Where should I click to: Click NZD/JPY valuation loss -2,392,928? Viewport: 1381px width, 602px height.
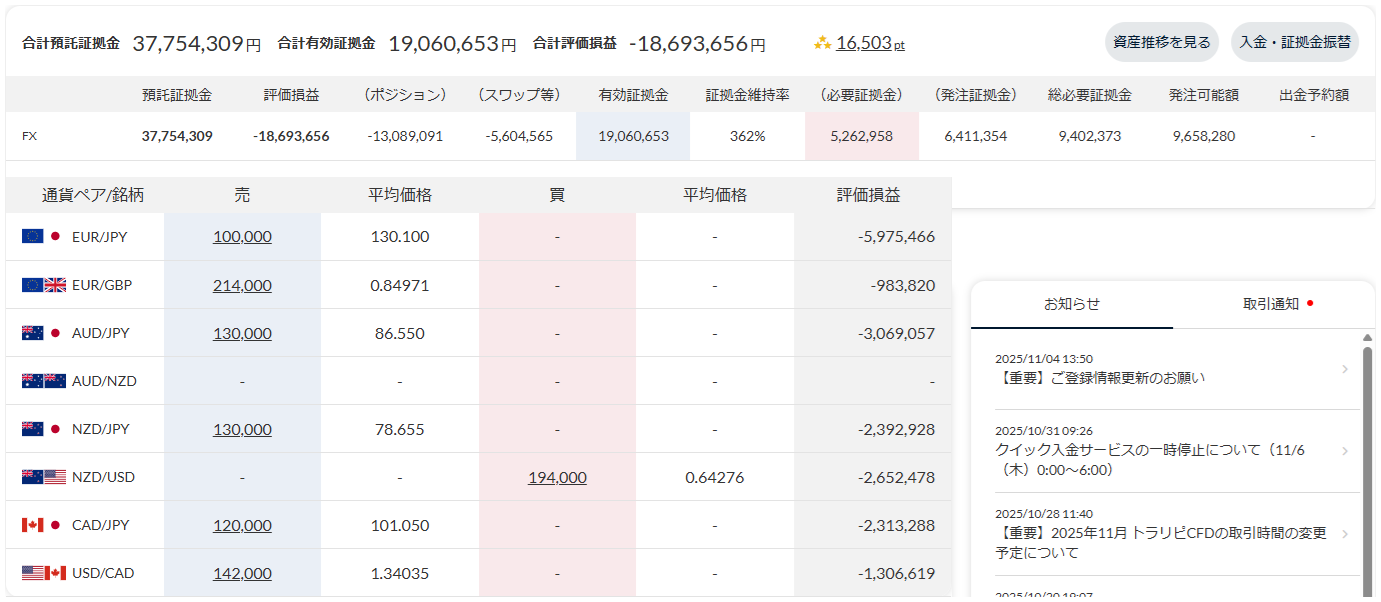(x=896, y=429)
